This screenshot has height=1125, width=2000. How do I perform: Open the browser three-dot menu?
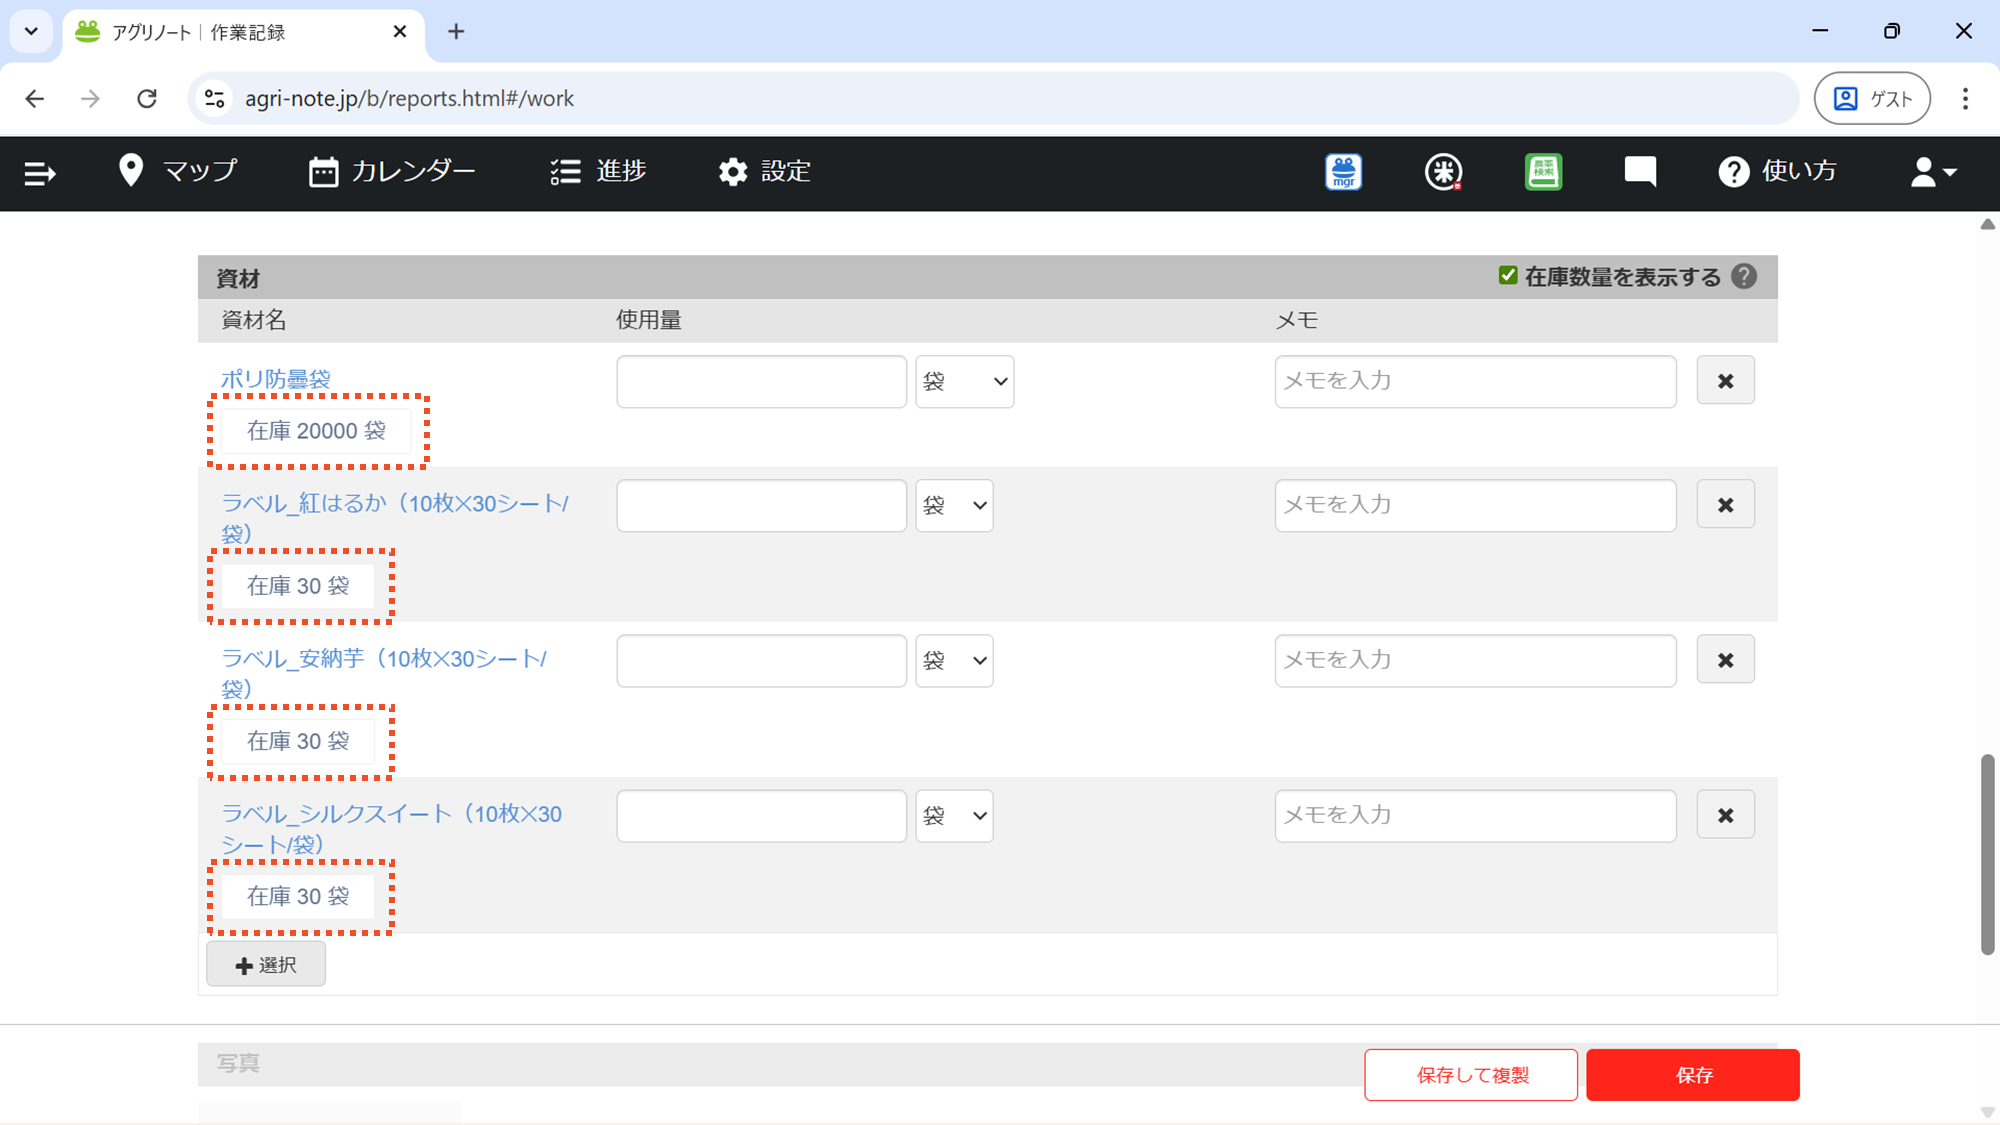pyautogui.click(x=1965, y=98)
